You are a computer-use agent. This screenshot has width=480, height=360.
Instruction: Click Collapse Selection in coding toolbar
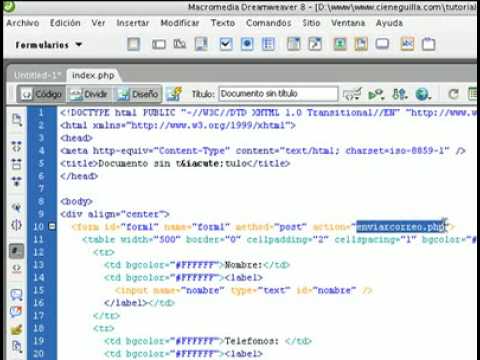tap(17, 164)
